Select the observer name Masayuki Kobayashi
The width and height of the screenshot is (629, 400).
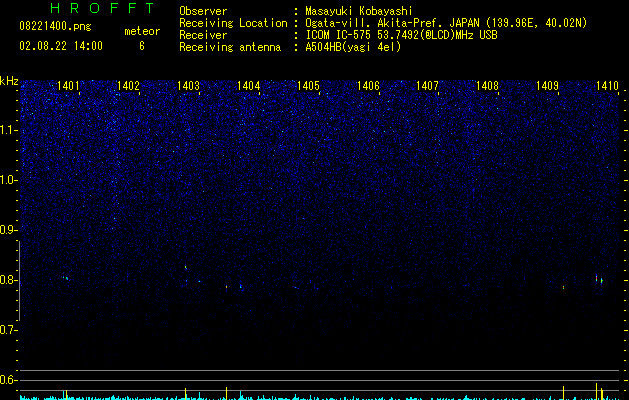coord(359,11)
